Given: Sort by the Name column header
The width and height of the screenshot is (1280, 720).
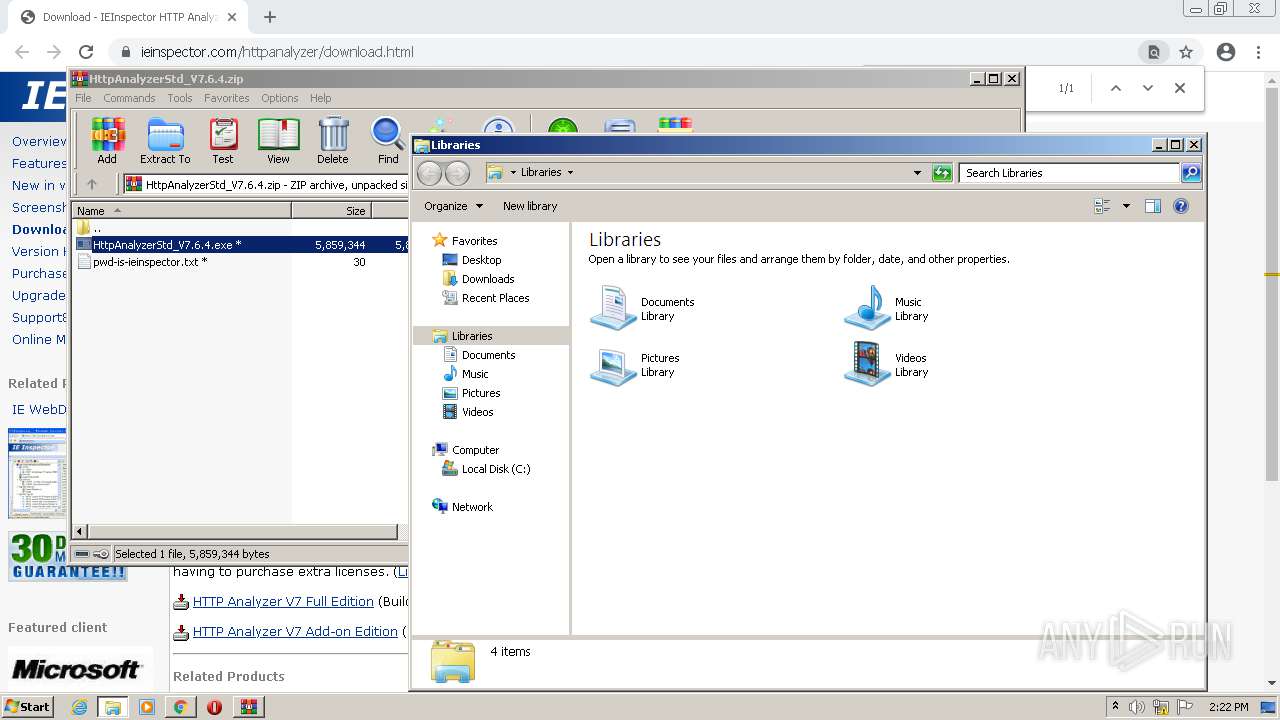Looking at the screenshot, I should pyautogui.click(x=181, y=210).
